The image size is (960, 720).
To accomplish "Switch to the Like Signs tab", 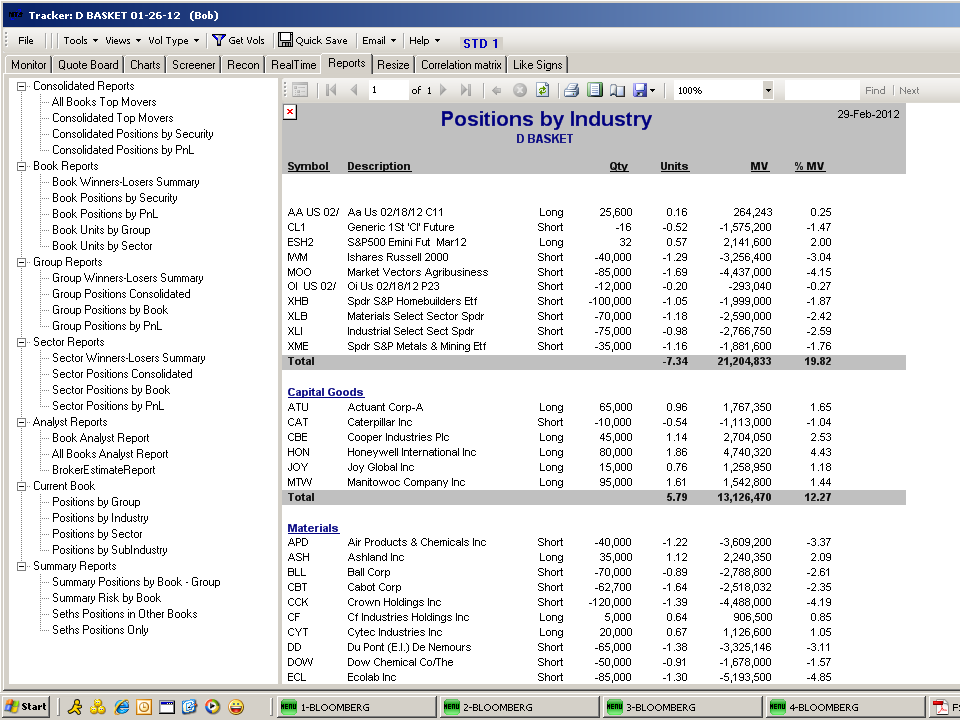I will tap(538, 65).
